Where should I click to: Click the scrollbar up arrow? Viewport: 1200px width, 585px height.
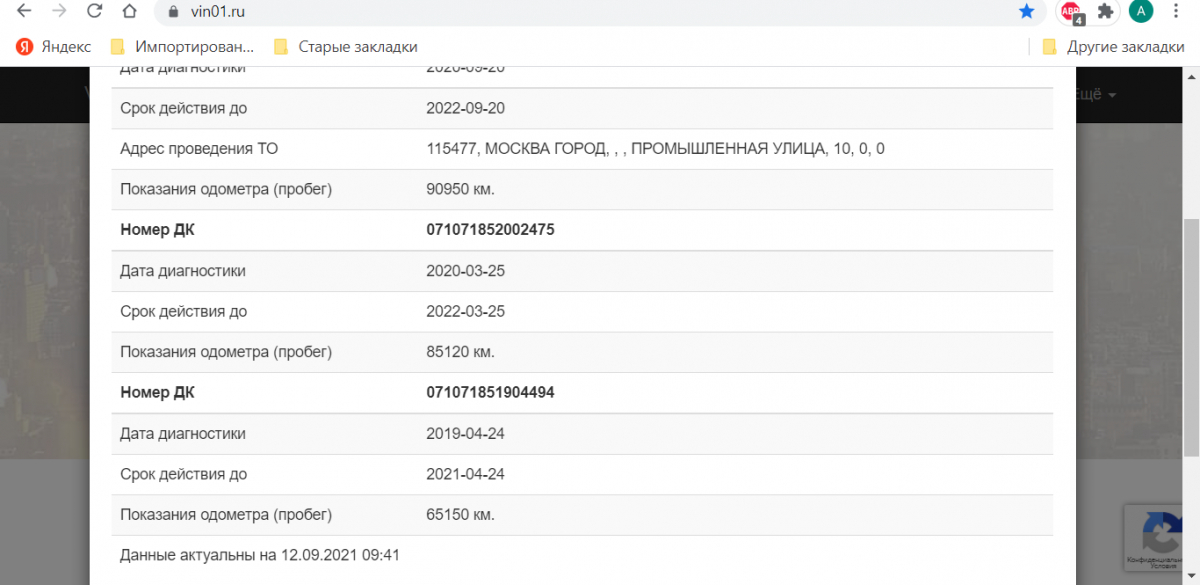pos(1191,78)
